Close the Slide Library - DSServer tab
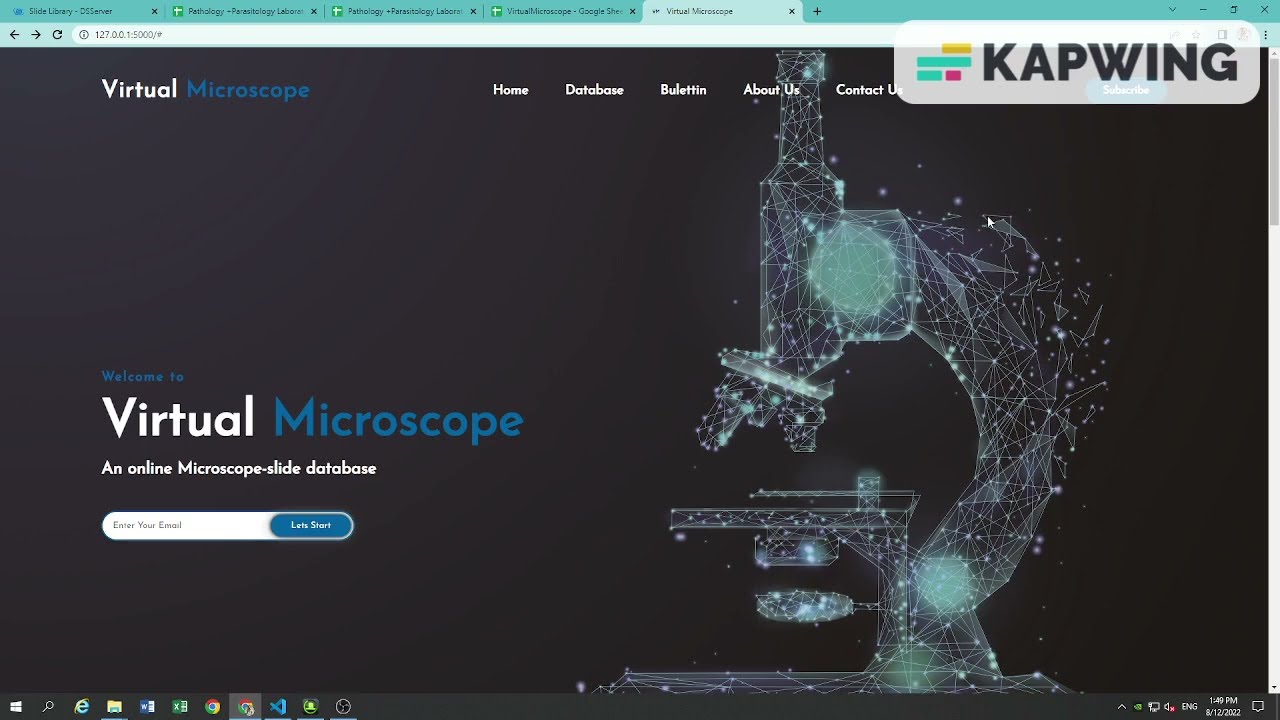The image size is (1280, 720). [x=154, y=11]
